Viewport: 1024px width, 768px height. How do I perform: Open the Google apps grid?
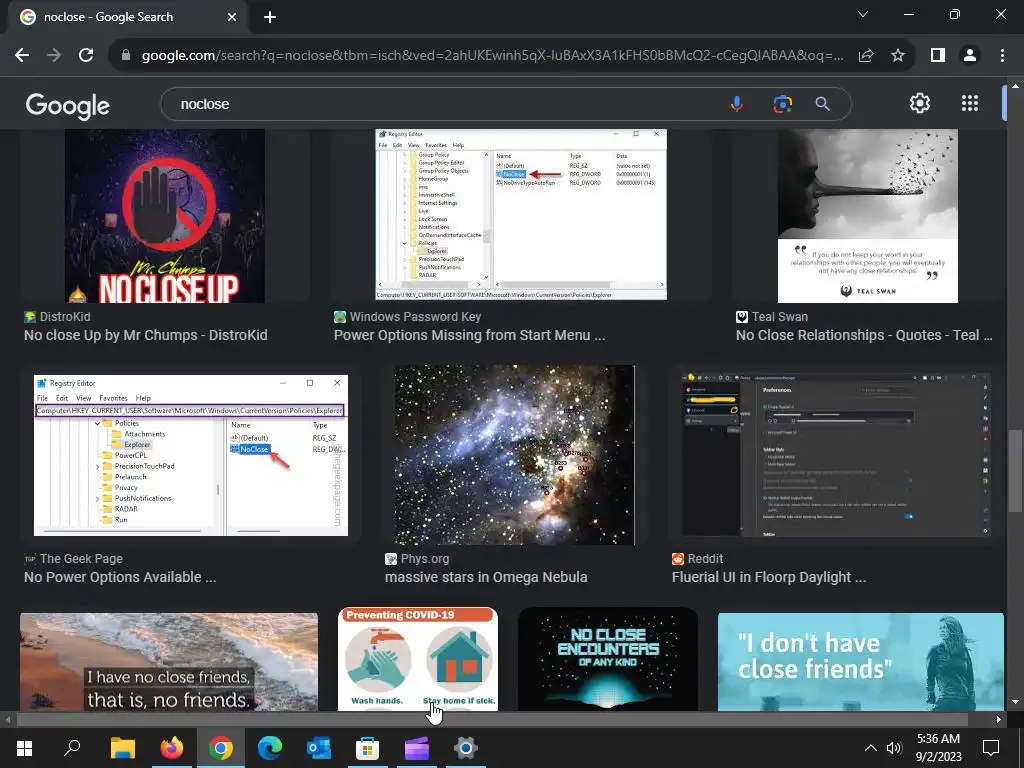970,103
